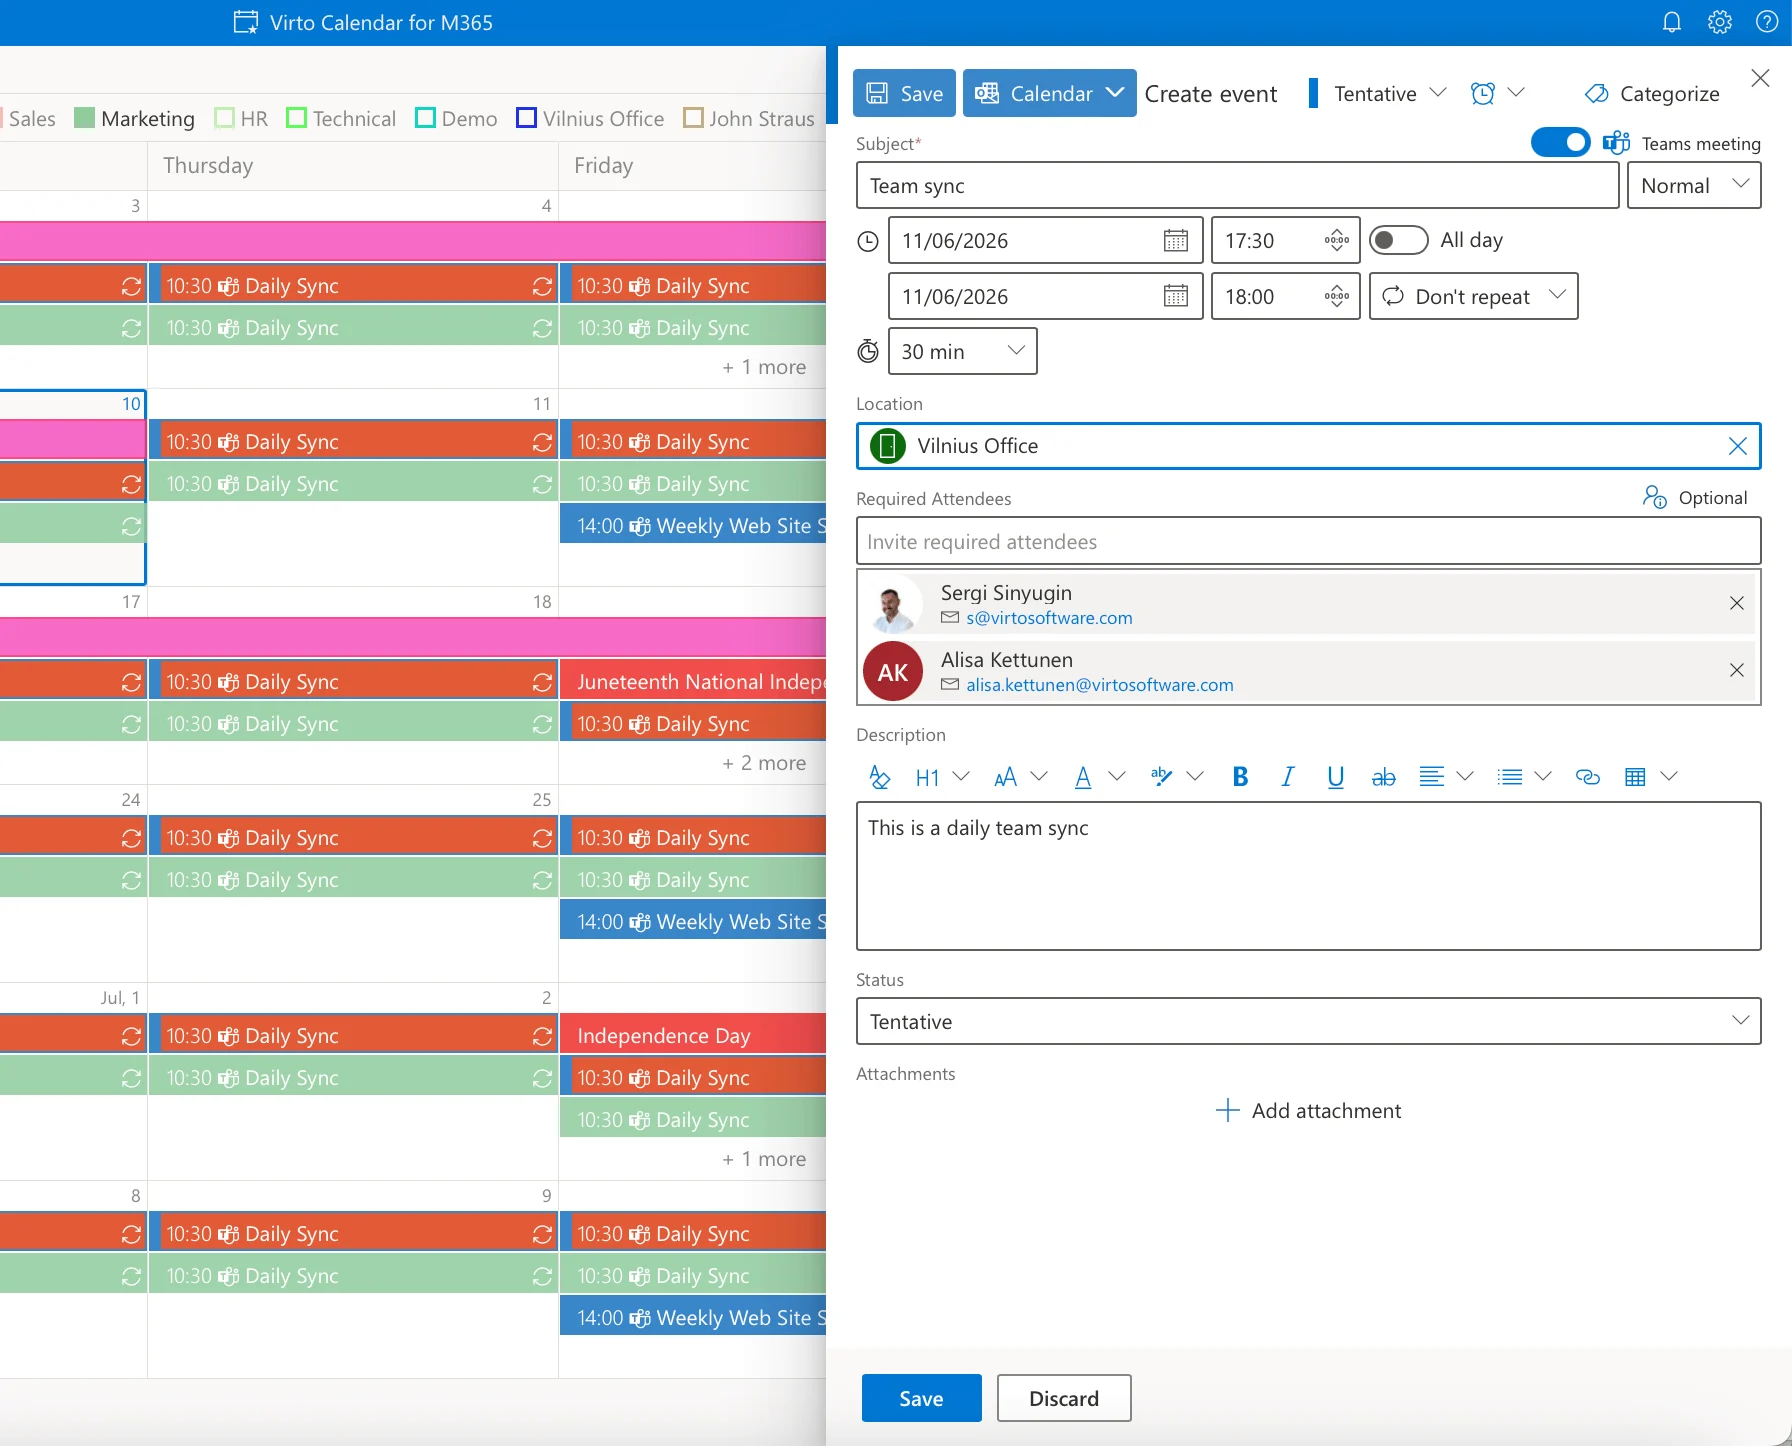Click bullet list icon
This screenshot has height=1446, width=1792.
point(1509,777)
